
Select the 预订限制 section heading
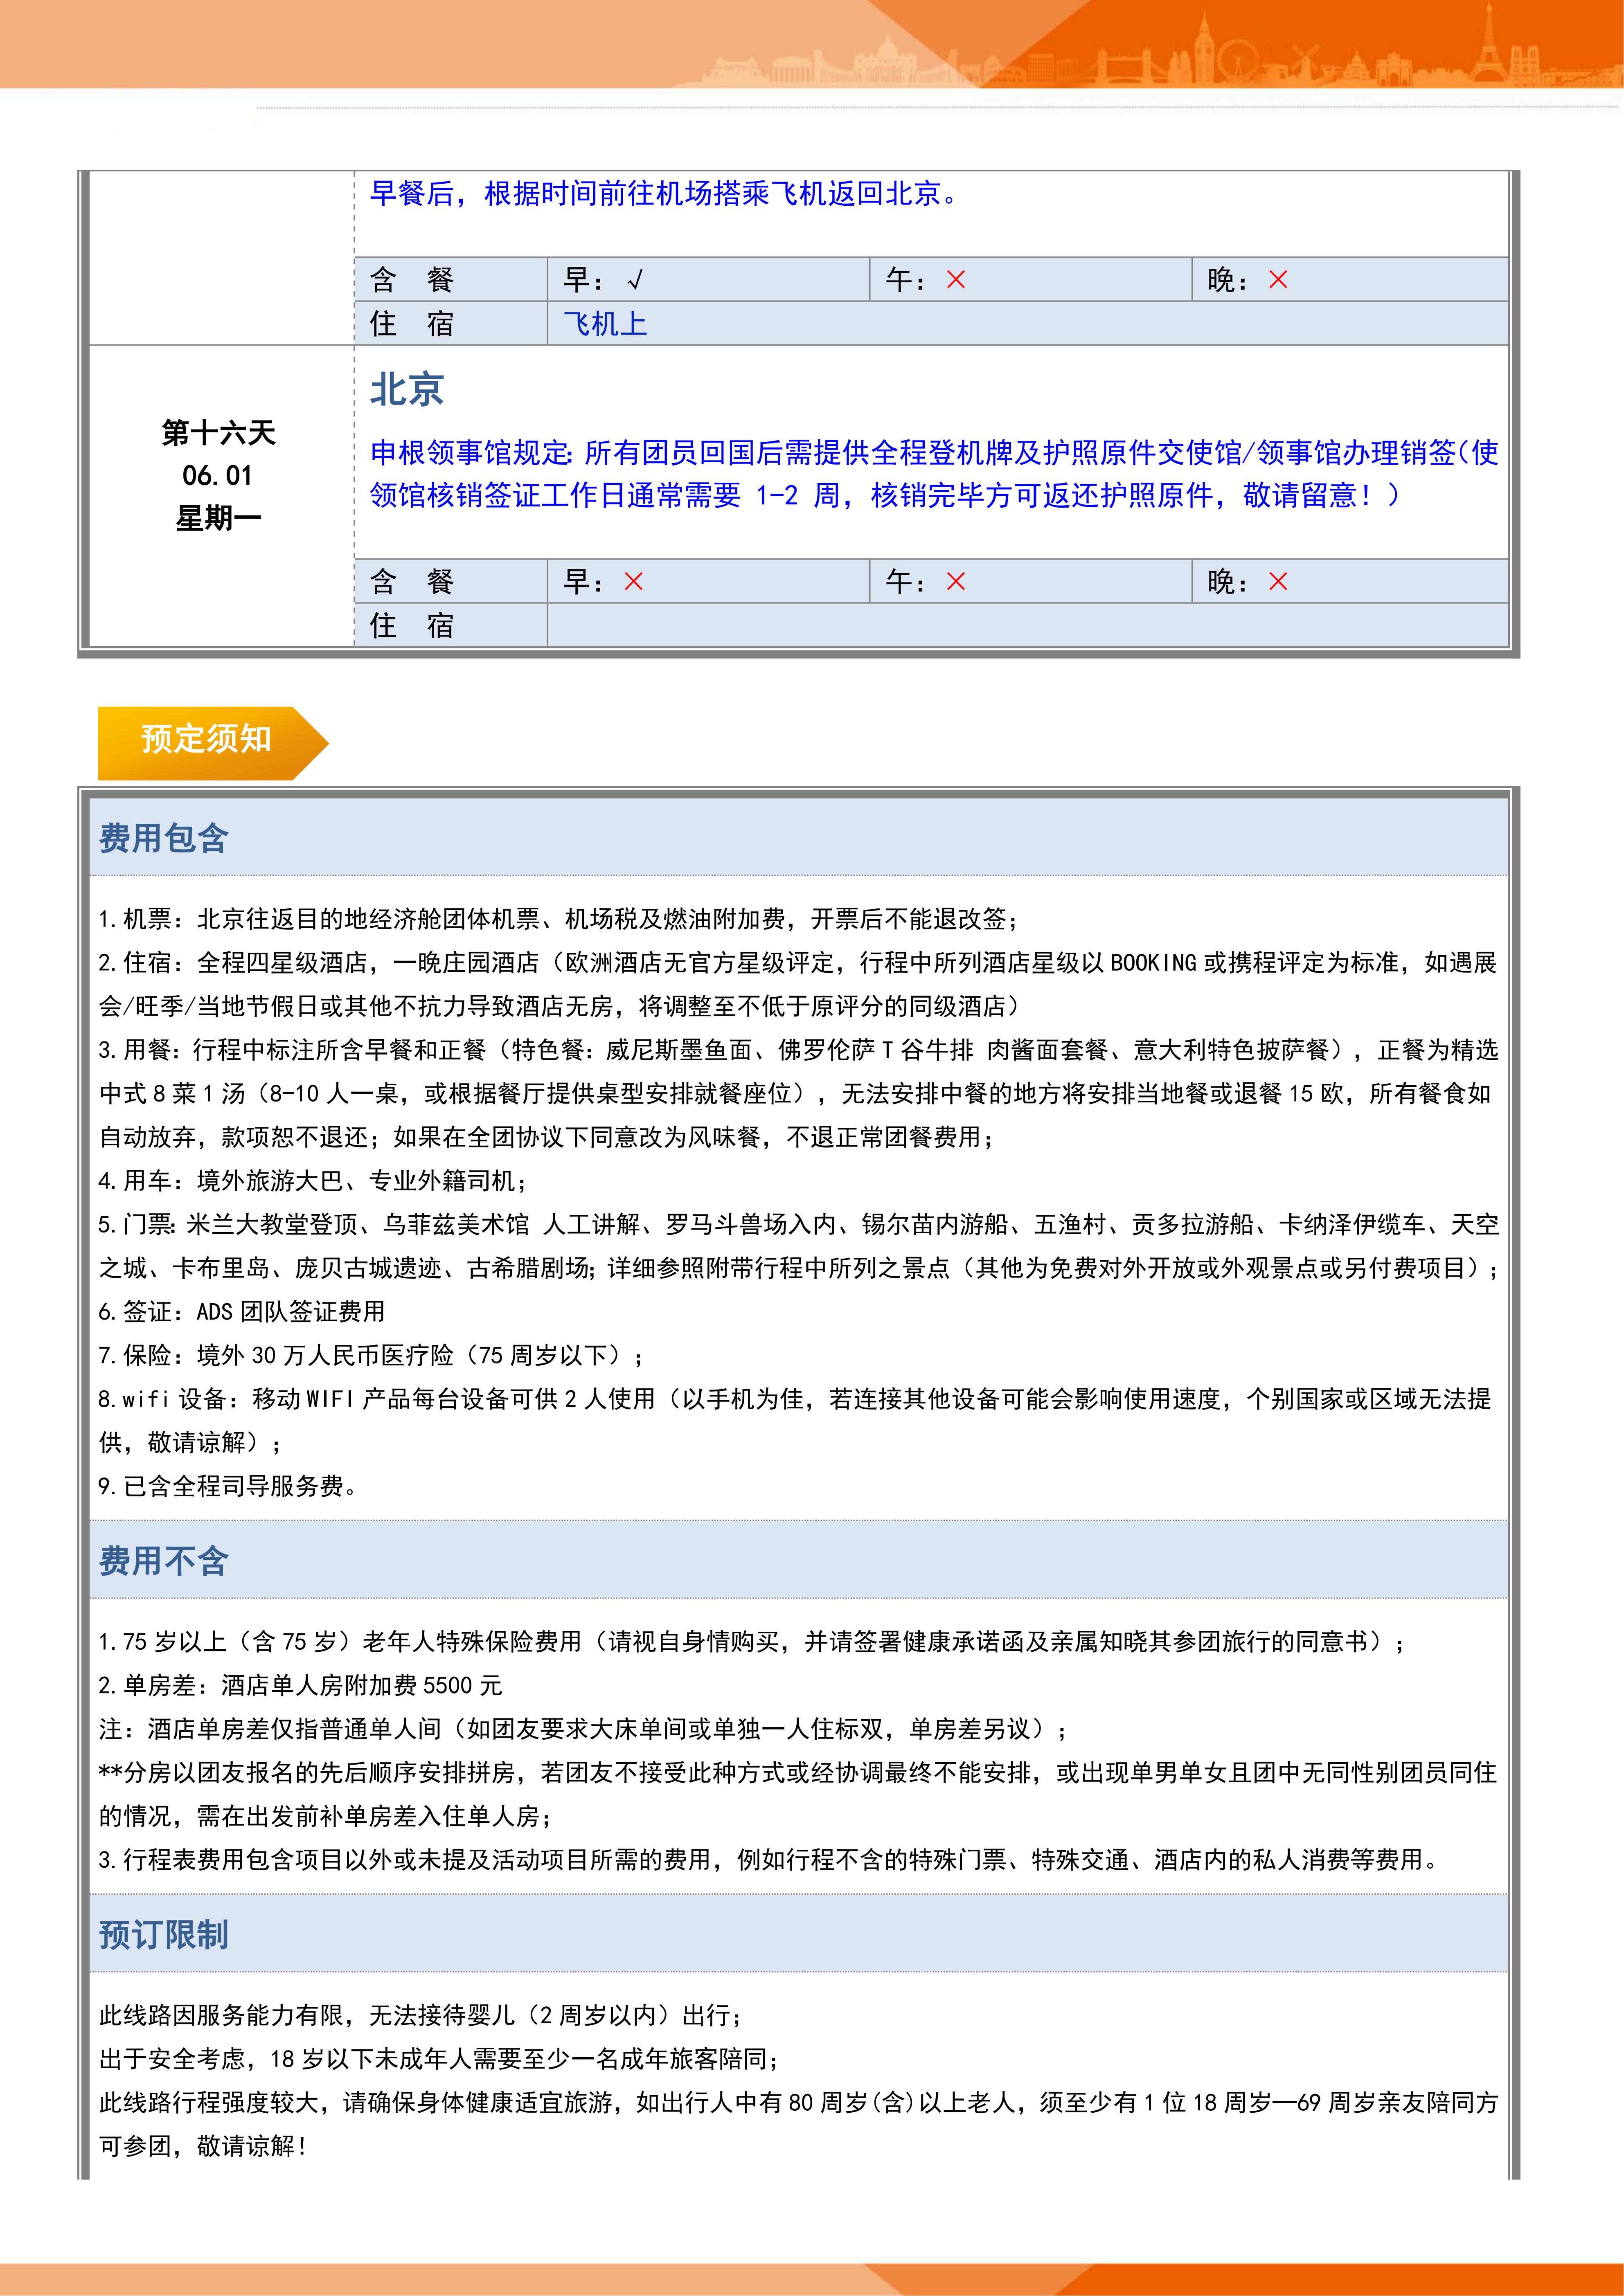[164, 1935]
